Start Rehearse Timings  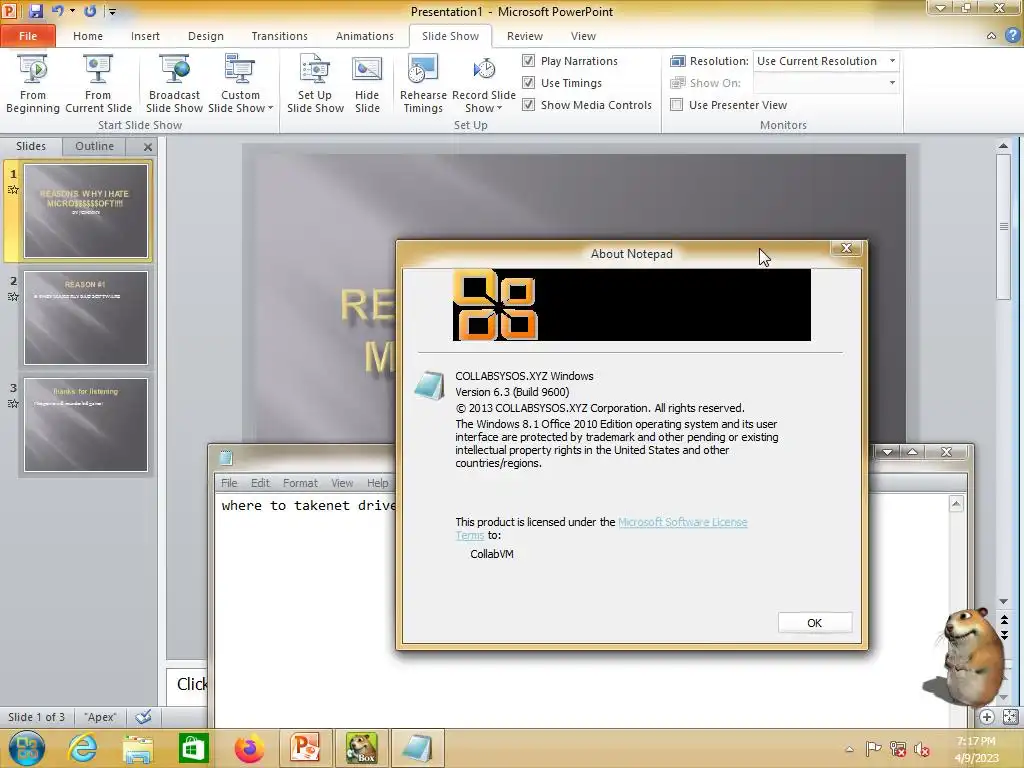423,84
